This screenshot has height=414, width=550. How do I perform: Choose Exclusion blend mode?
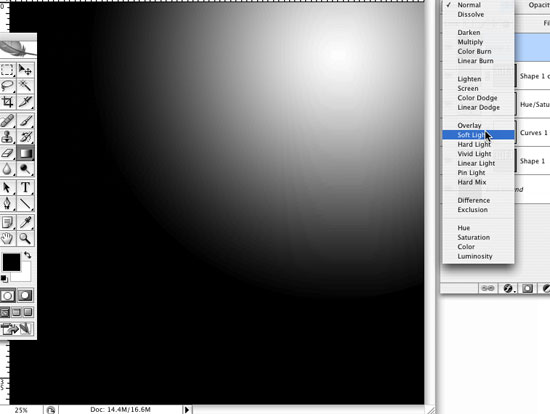478,210
